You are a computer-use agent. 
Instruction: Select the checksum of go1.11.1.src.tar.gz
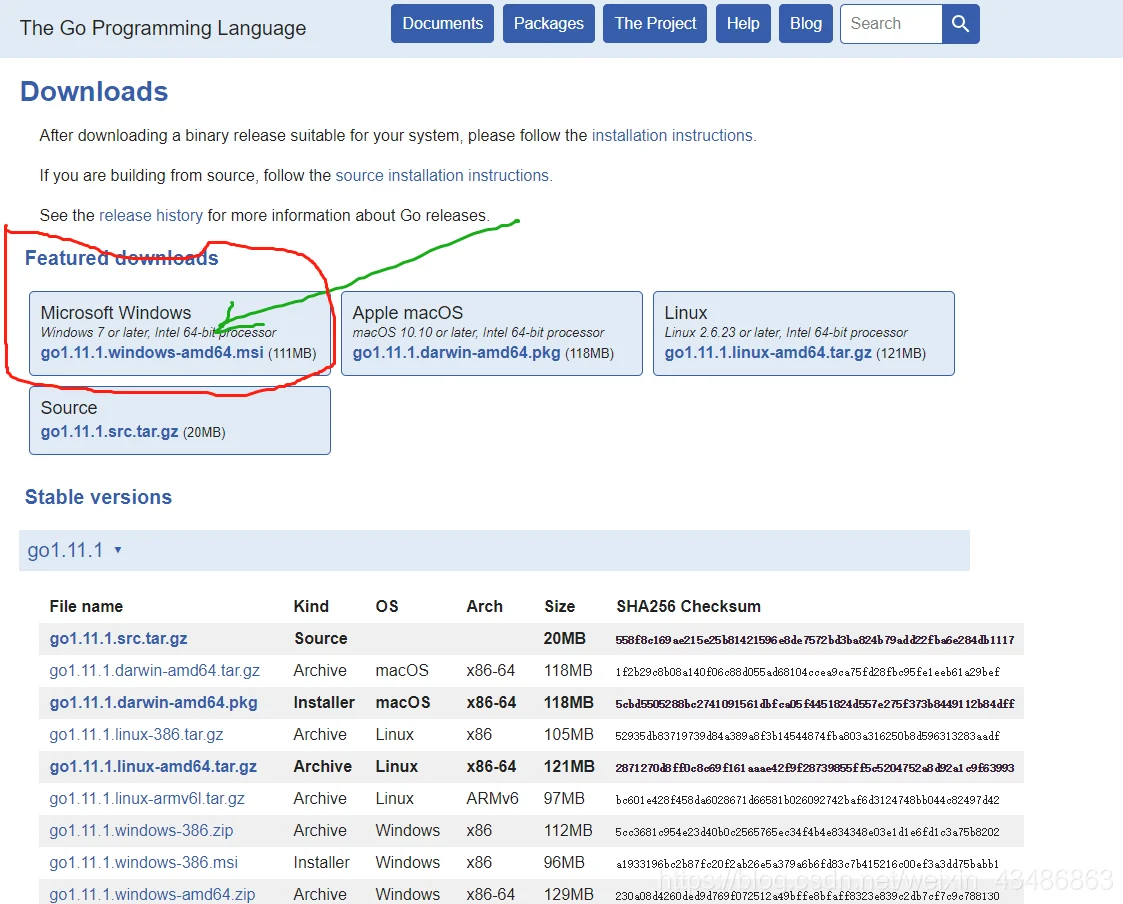point(814,640)
